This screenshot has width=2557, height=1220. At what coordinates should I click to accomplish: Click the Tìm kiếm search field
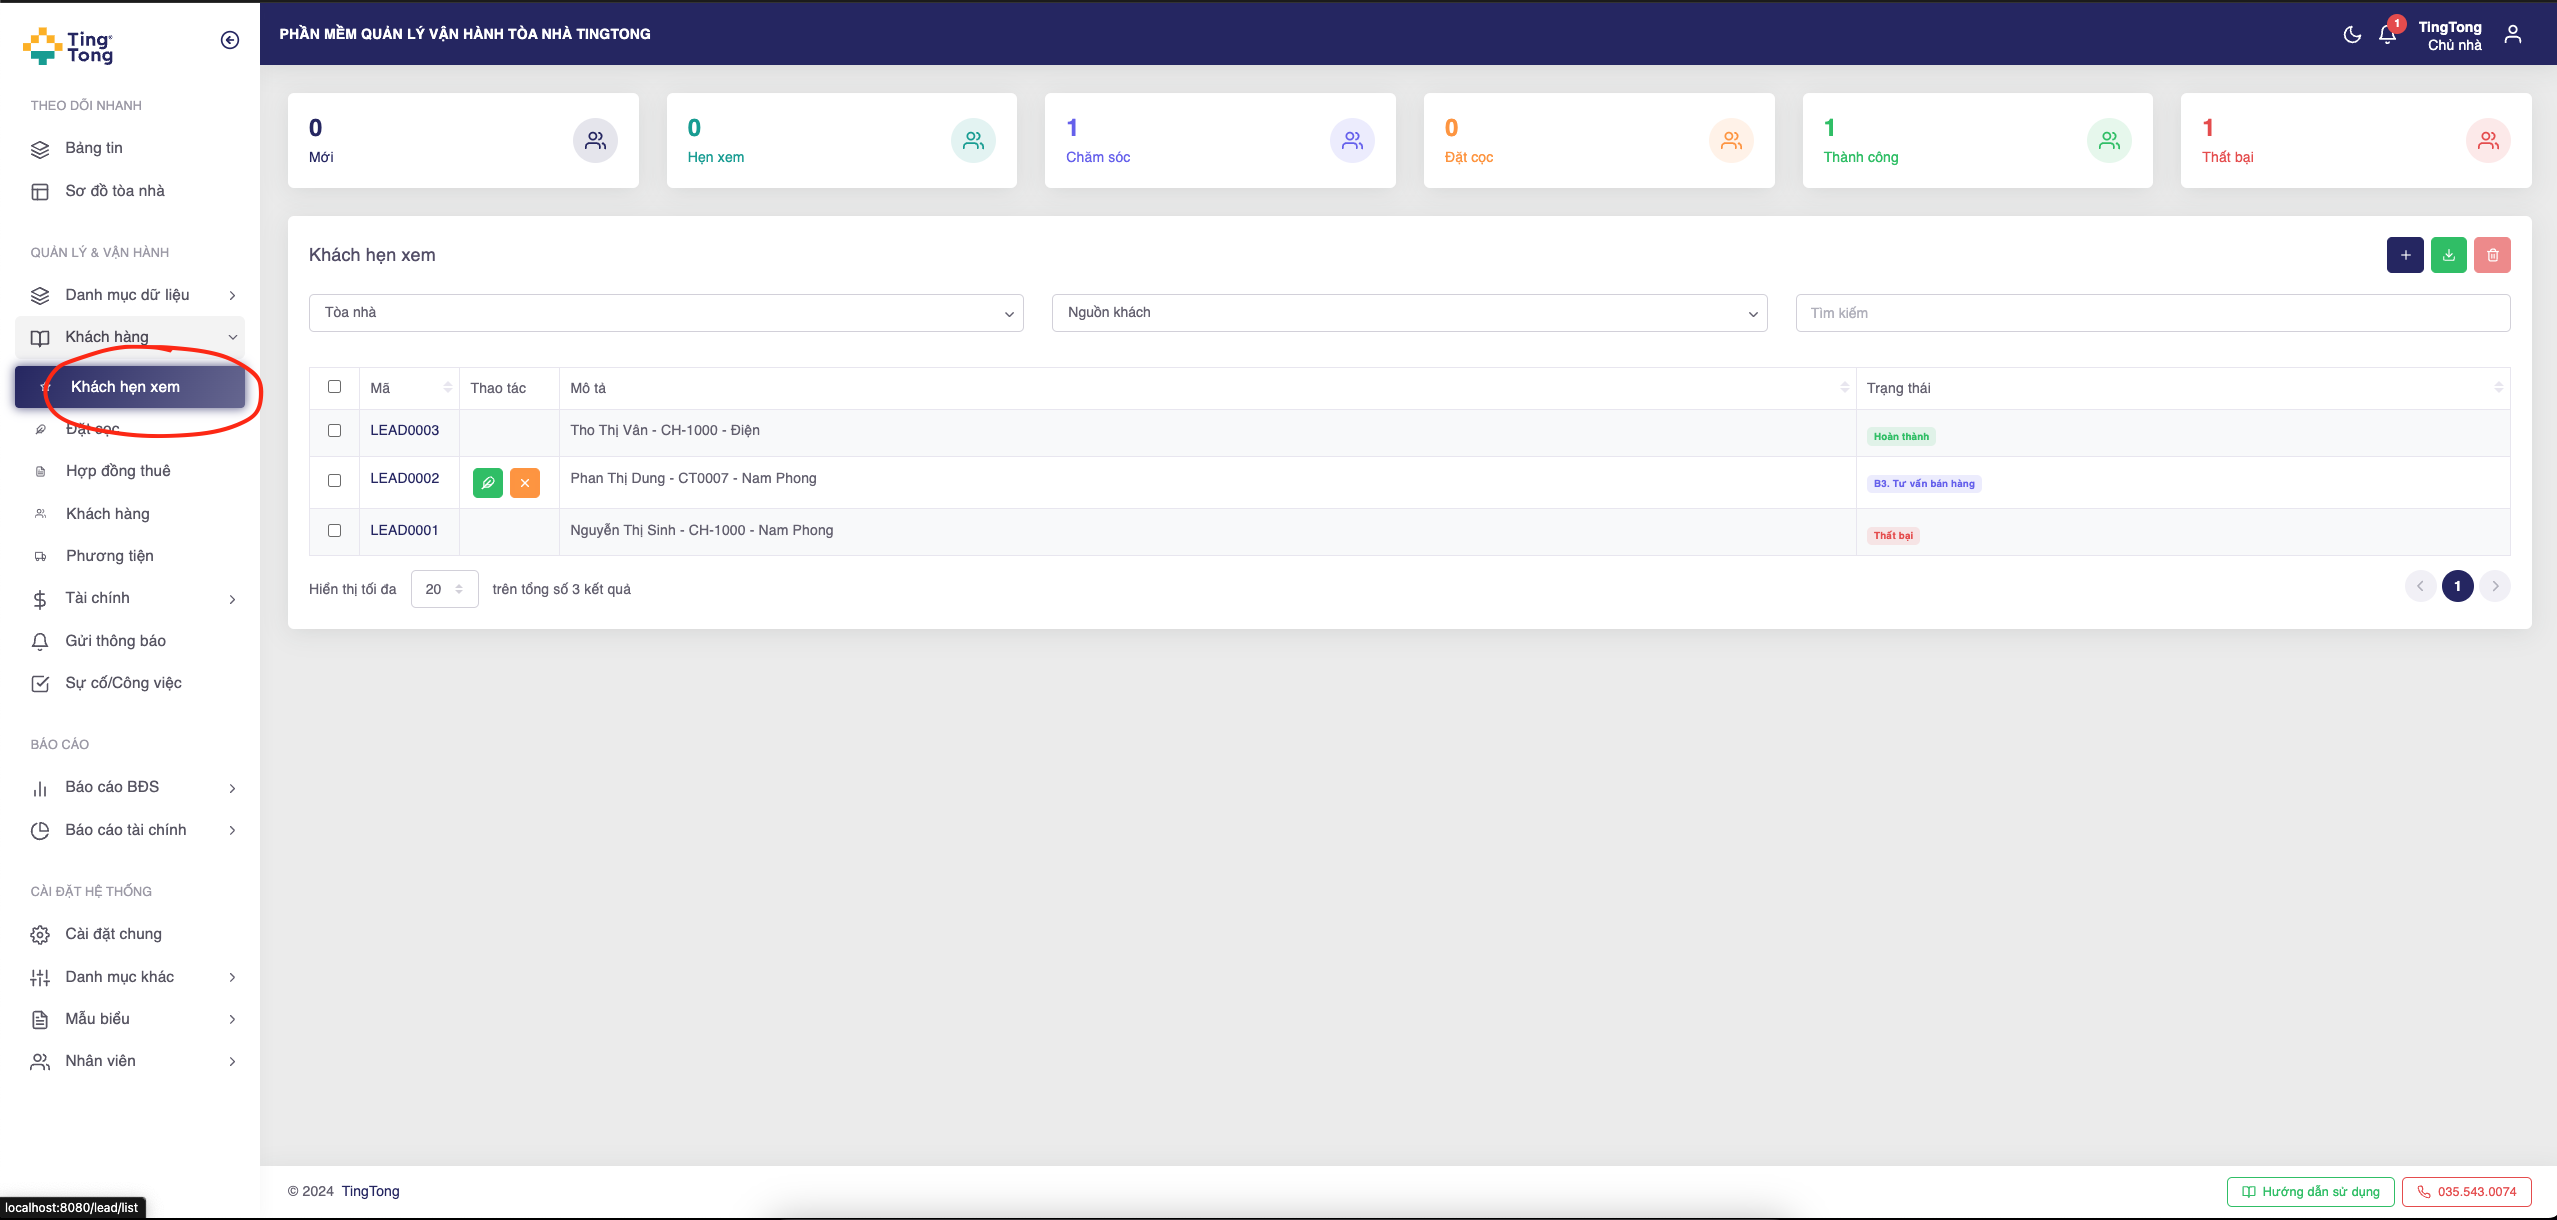pos(2152,313)
